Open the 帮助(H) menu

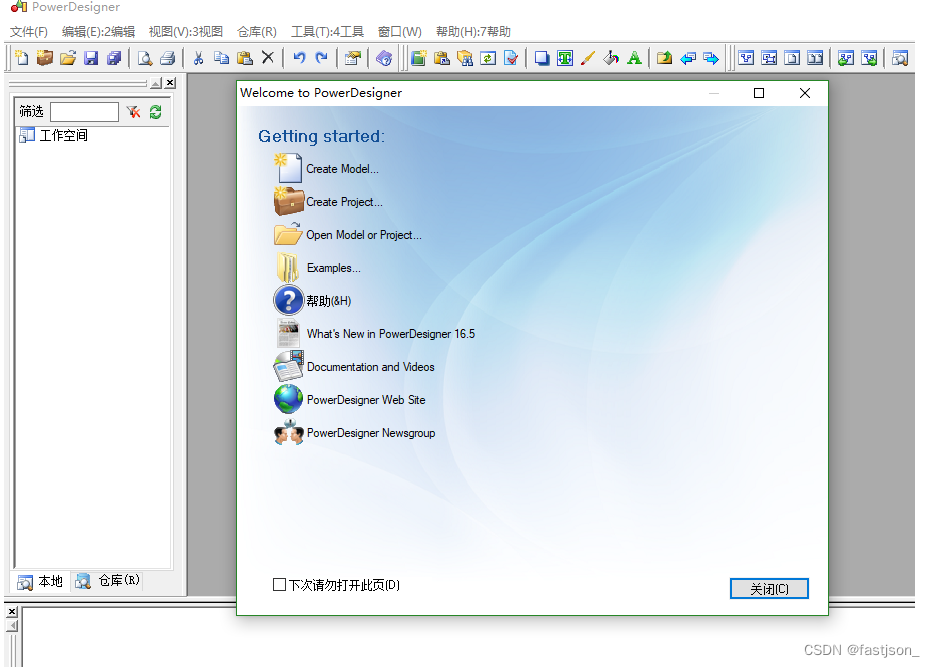(x=473, y=32)
